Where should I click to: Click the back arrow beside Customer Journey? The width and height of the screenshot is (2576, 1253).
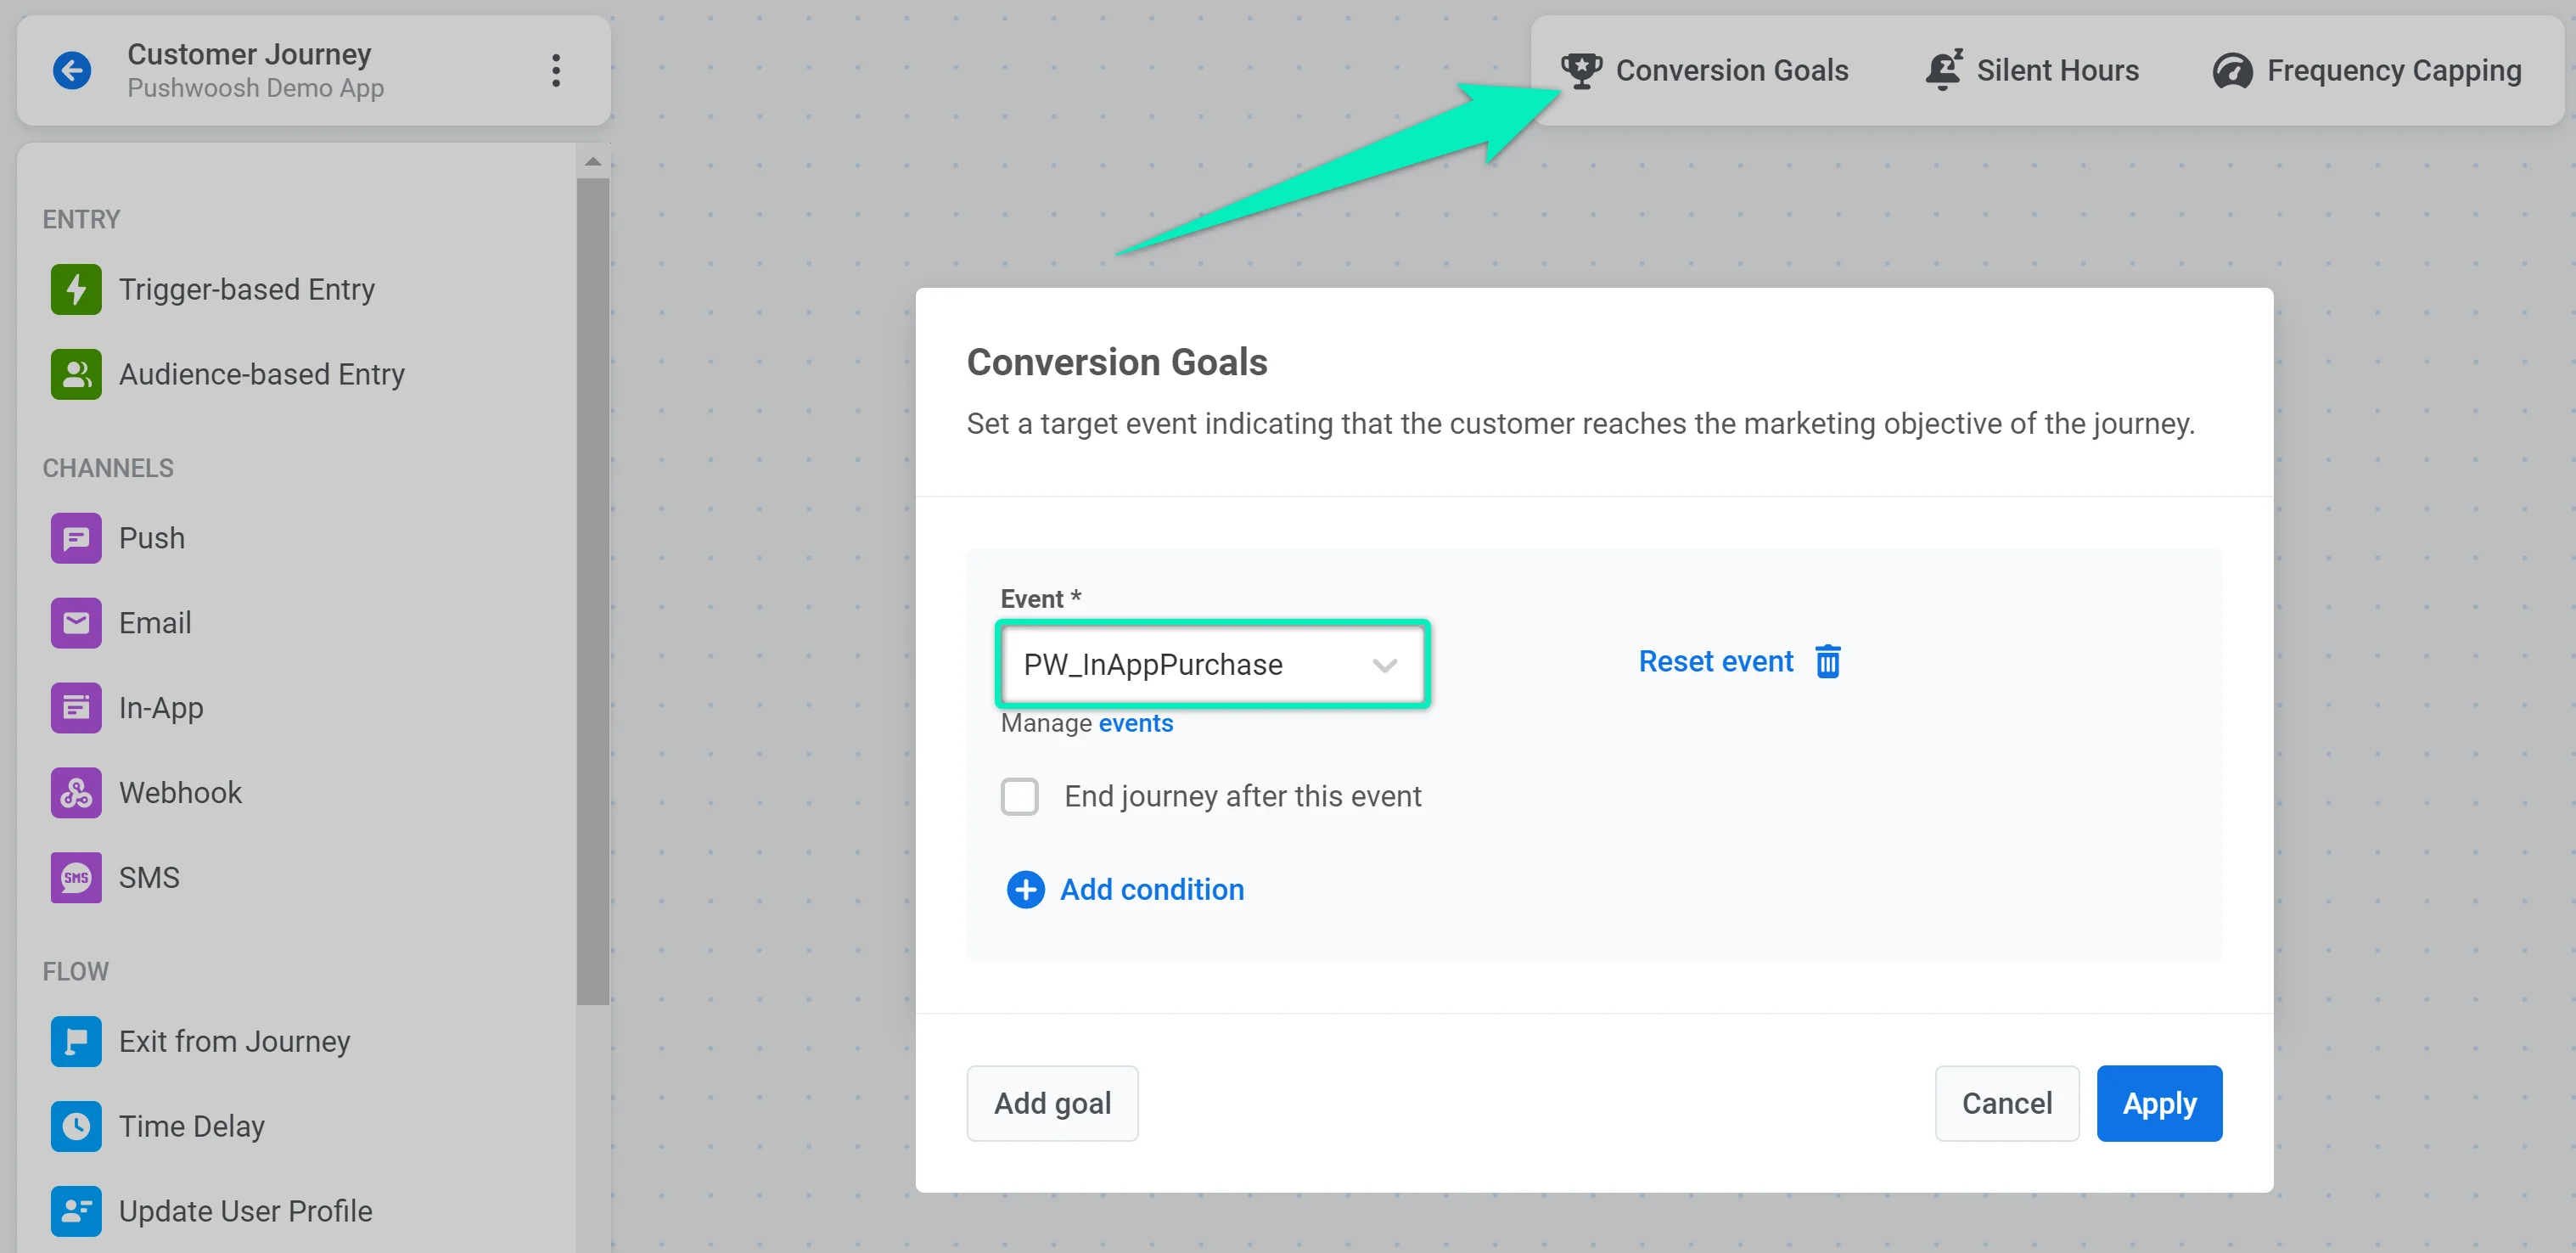[x=72, y=70]
